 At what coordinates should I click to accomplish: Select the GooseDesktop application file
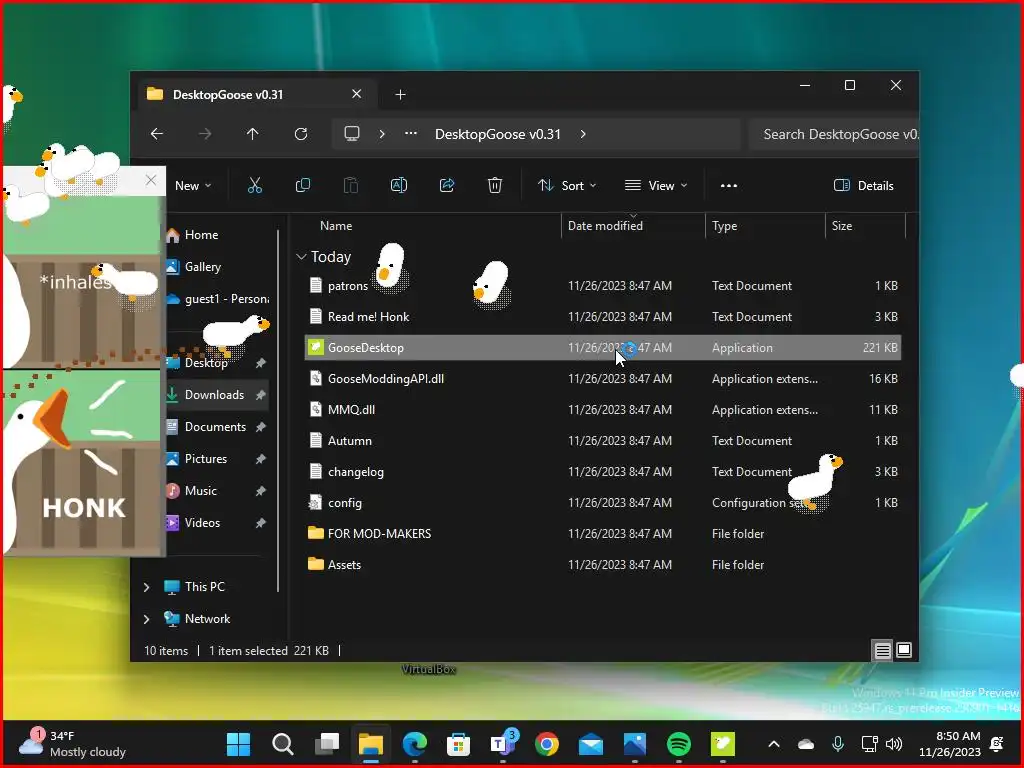603,347
